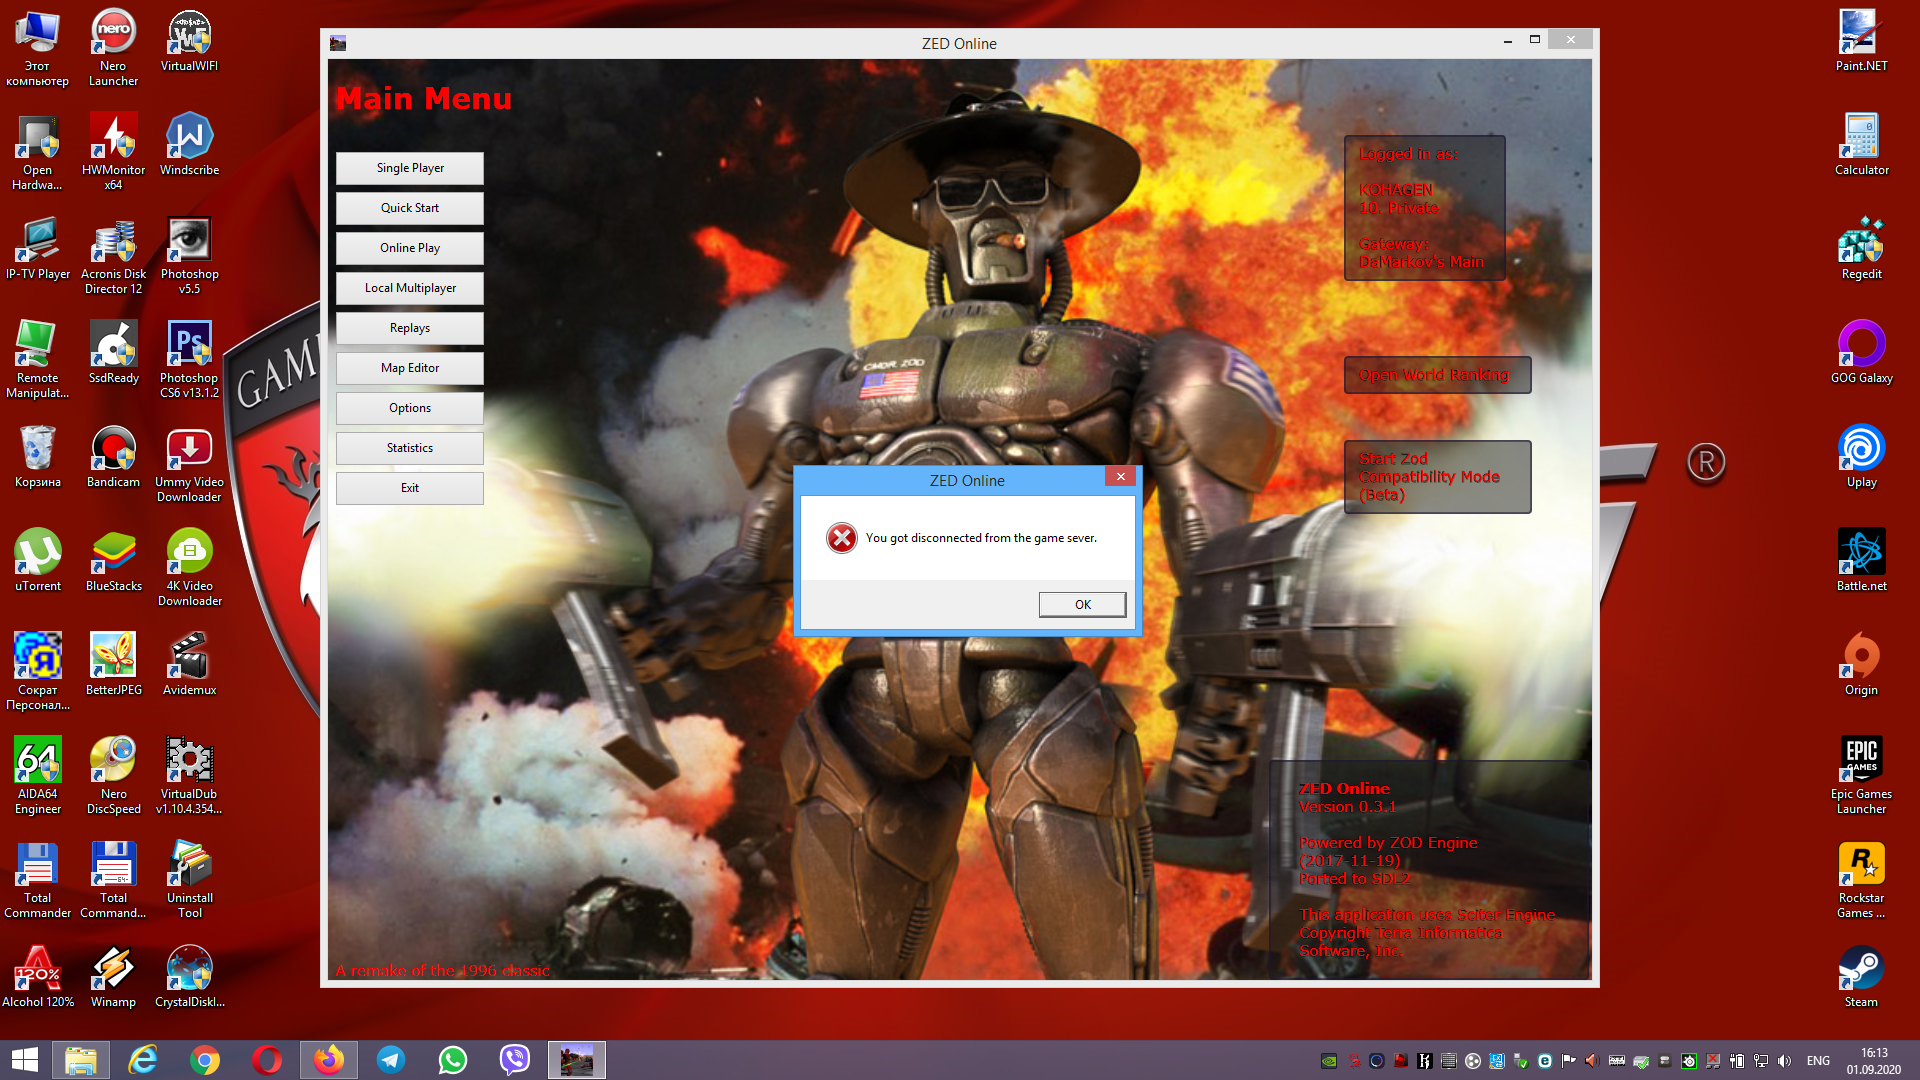
Task: Open Viber from the taskbar
Action: pyautogui.click(x=514, y=1060)
